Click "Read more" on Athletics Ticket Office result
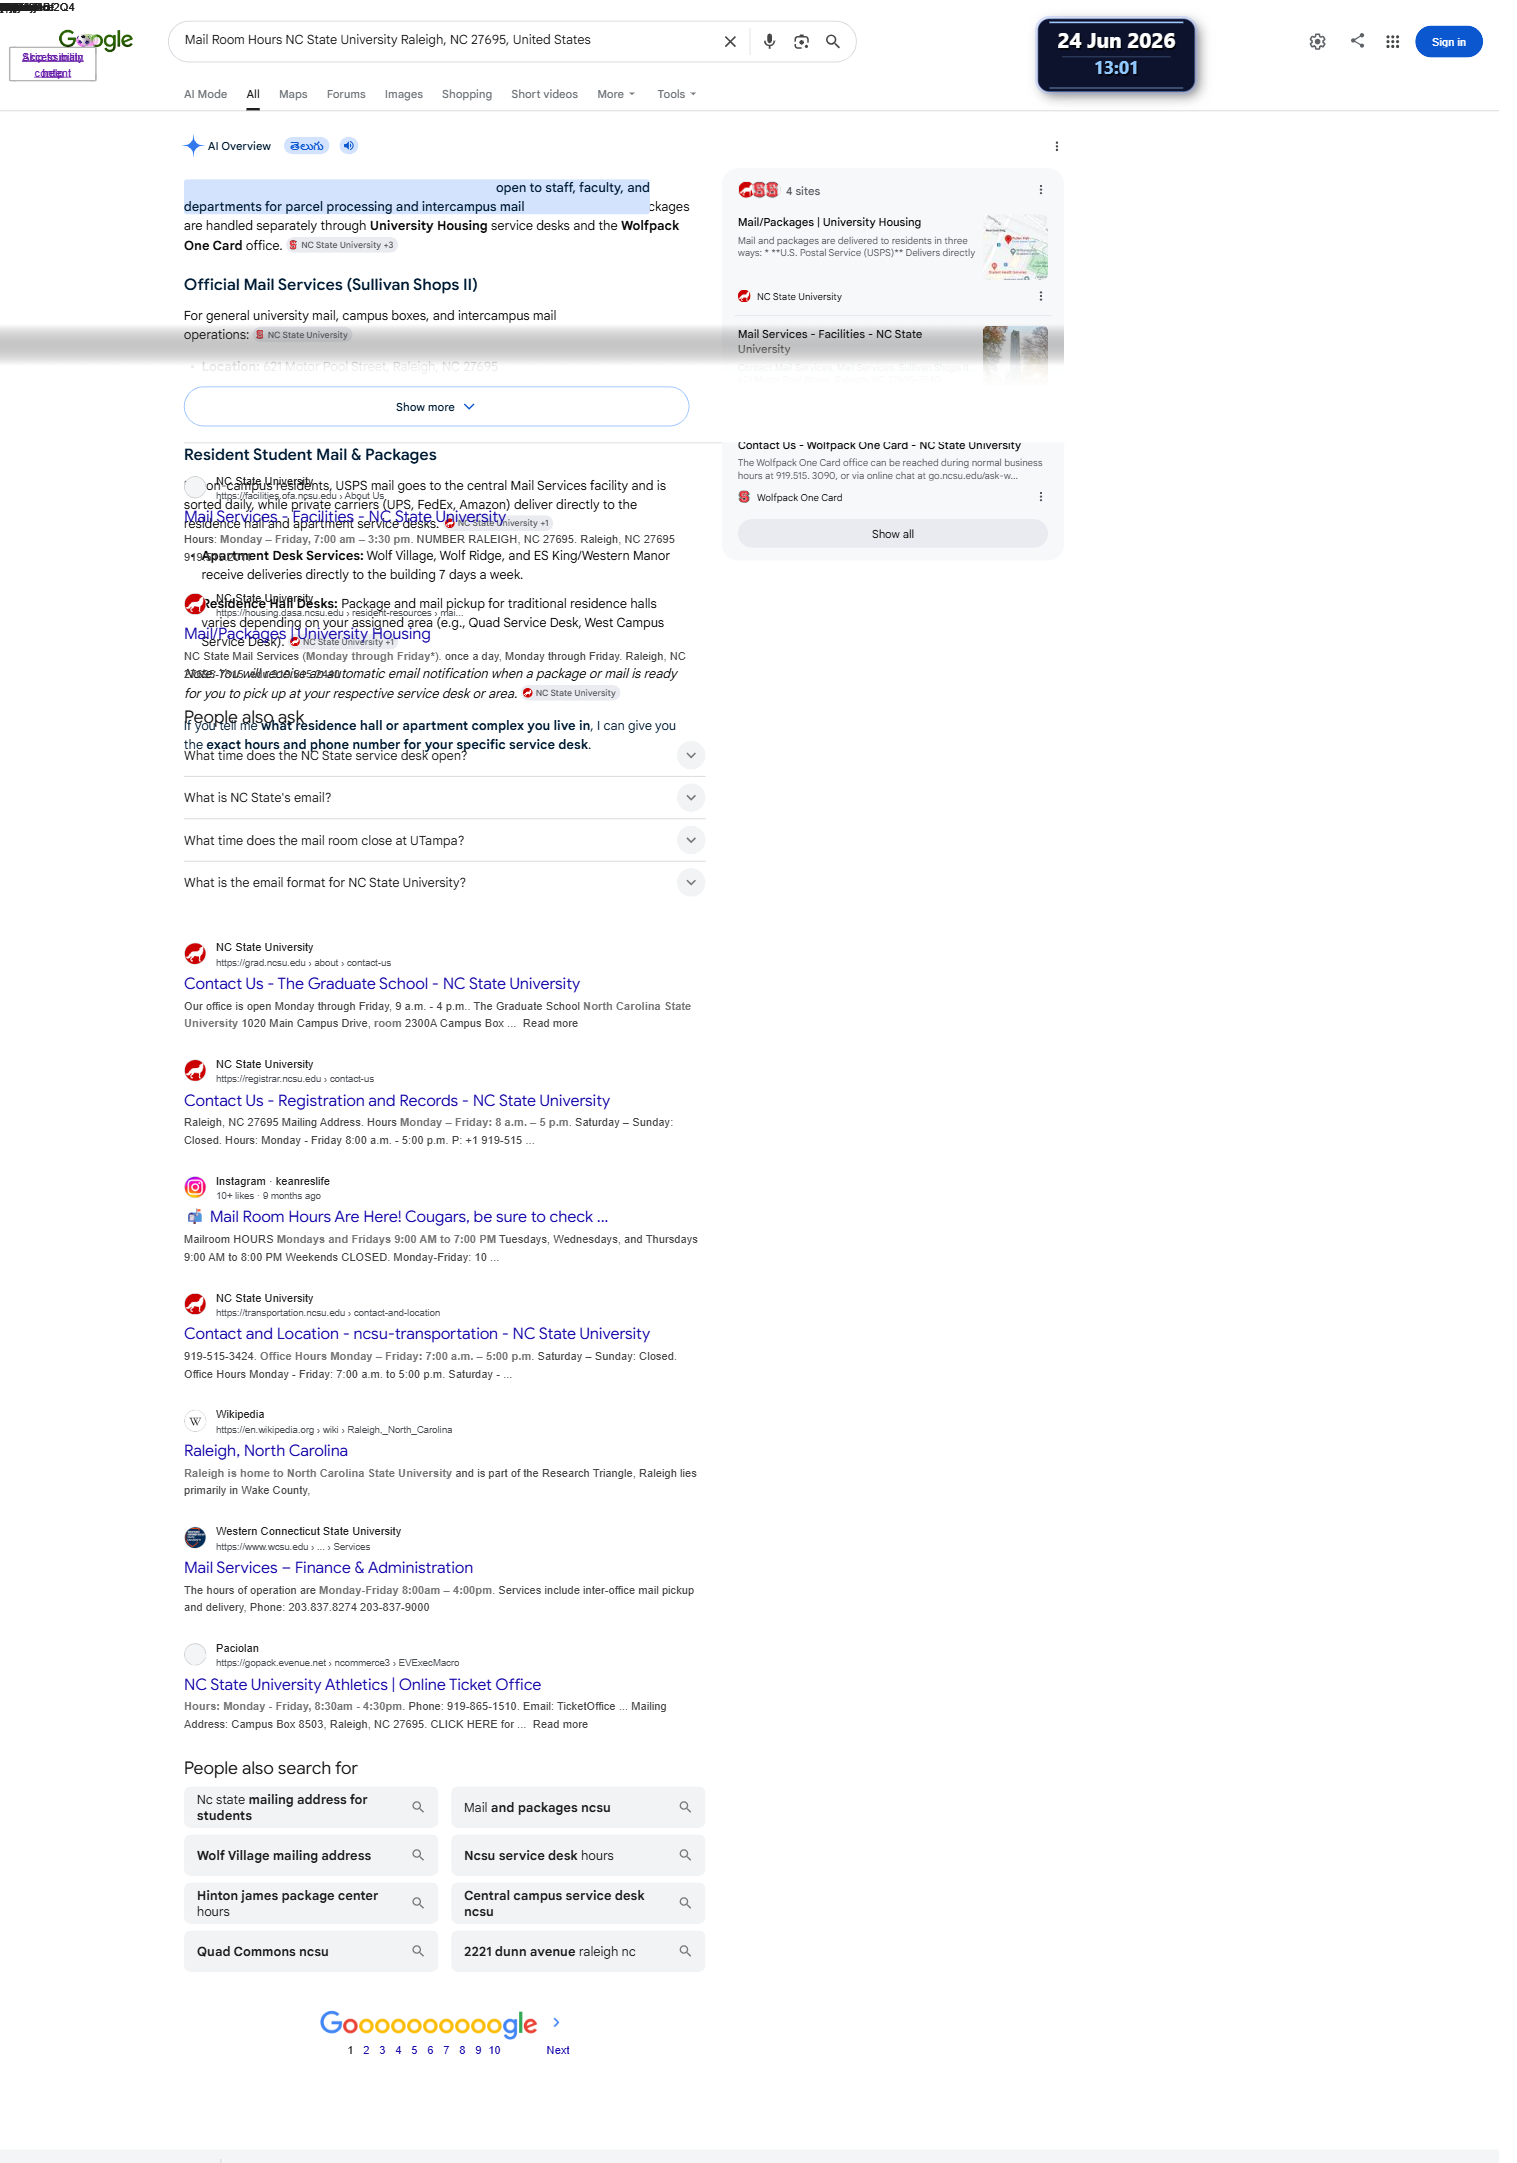The width and height of the screenshot is (1517, 2163). point(560,1725)
